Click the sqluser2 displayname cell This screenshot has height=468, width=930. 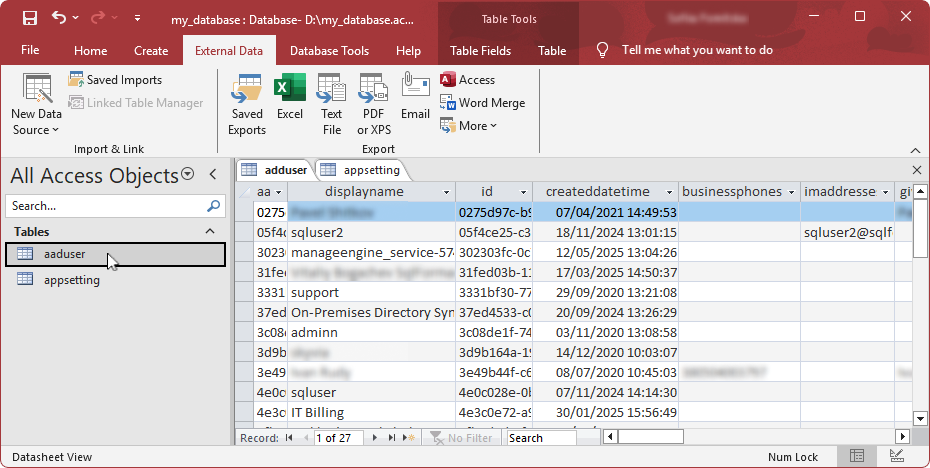pos(372,233)
